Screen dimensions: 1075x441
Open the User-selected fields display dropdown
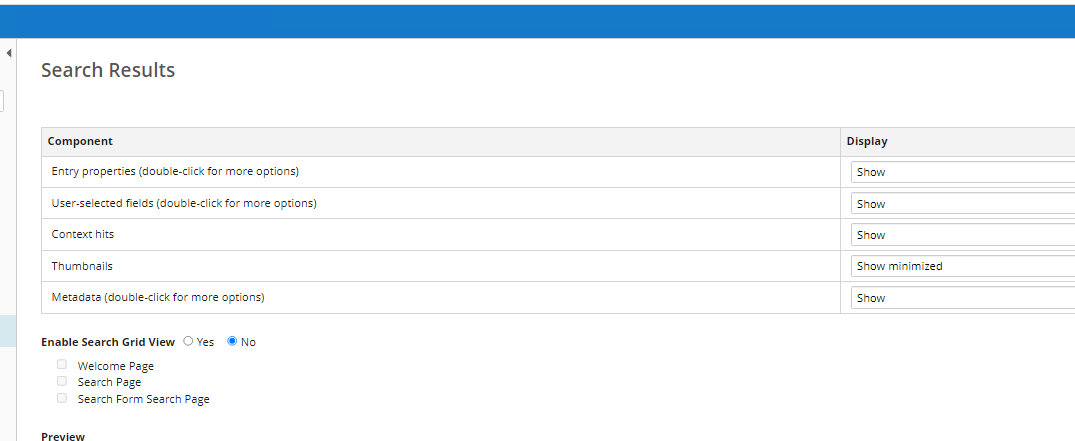tap(962, 204)
